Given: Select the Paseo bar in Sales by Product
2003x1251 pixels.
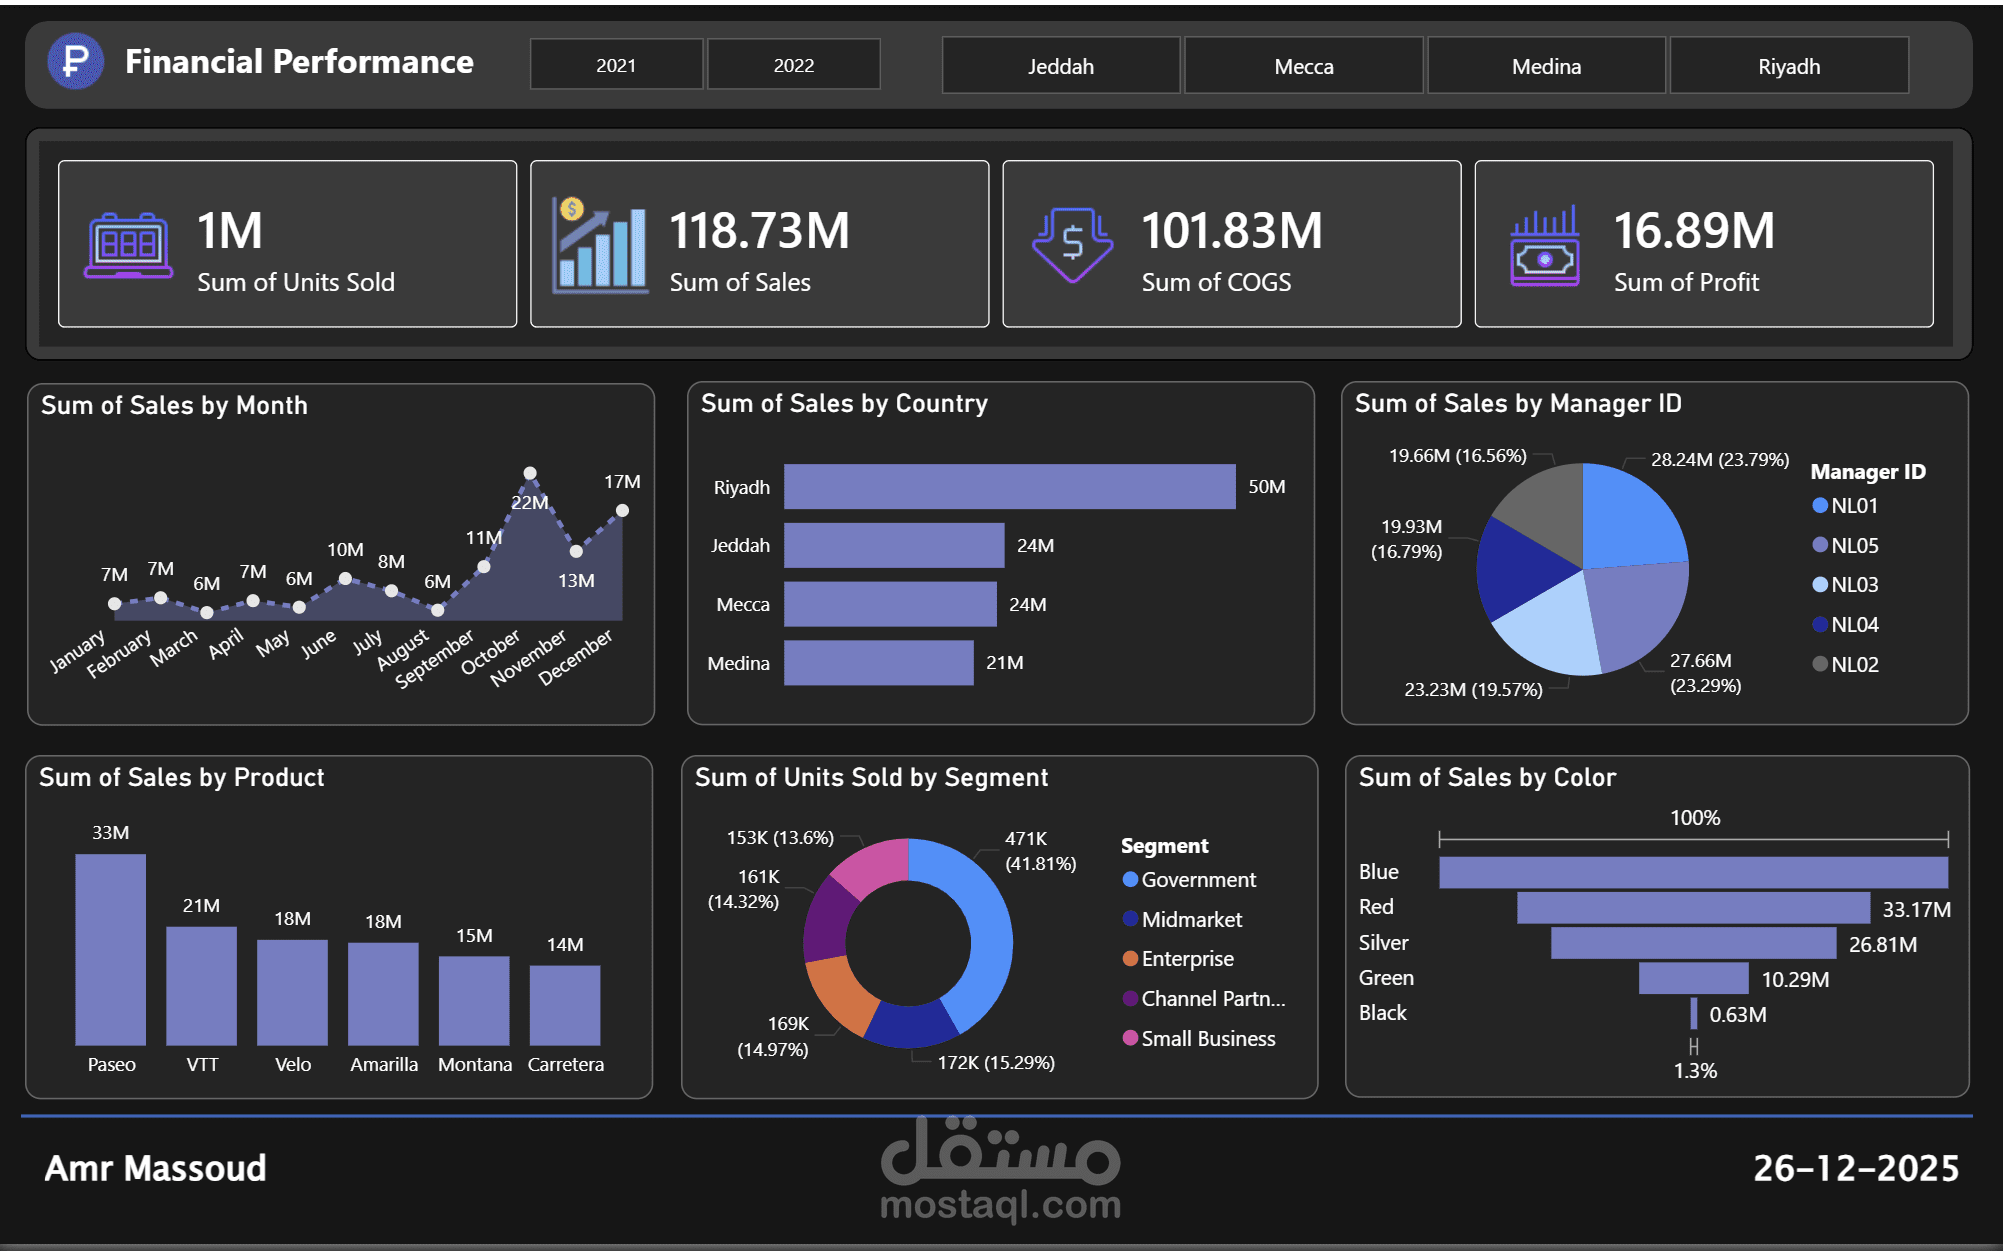Looking at the screenshot, I should coord(111,950).
